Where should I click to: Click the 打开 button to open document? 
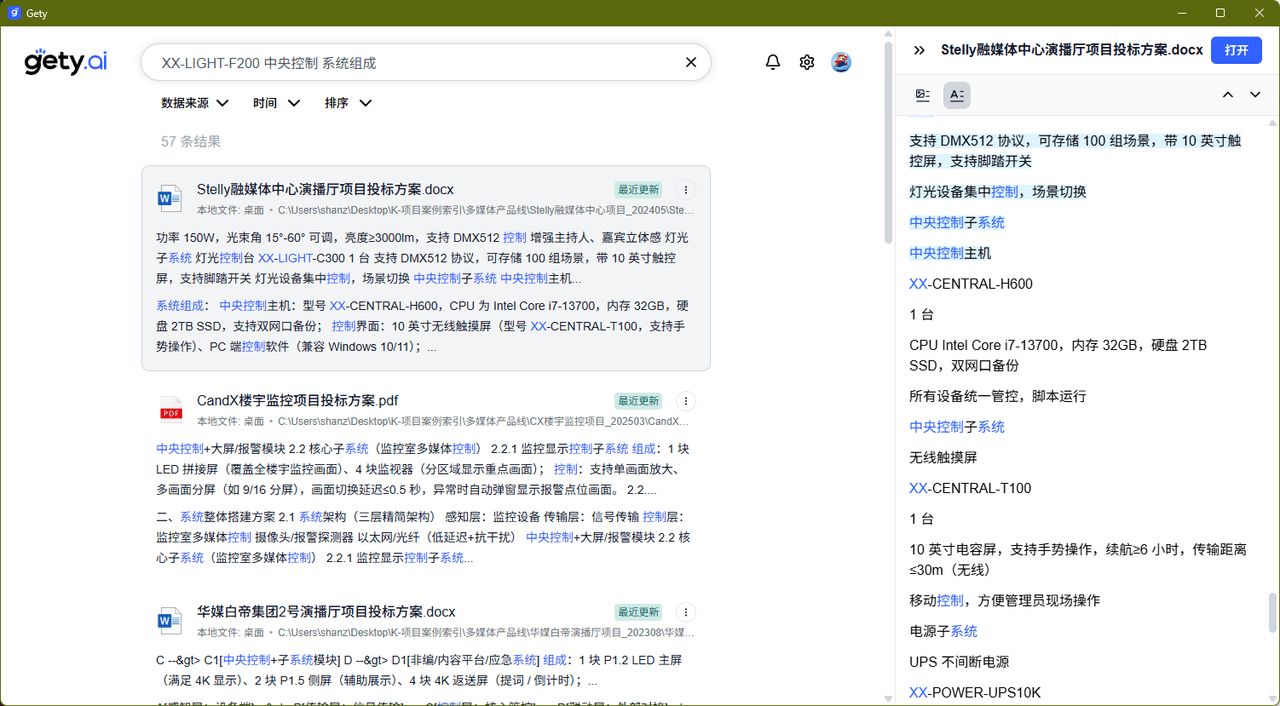(x=1236, y=50)
